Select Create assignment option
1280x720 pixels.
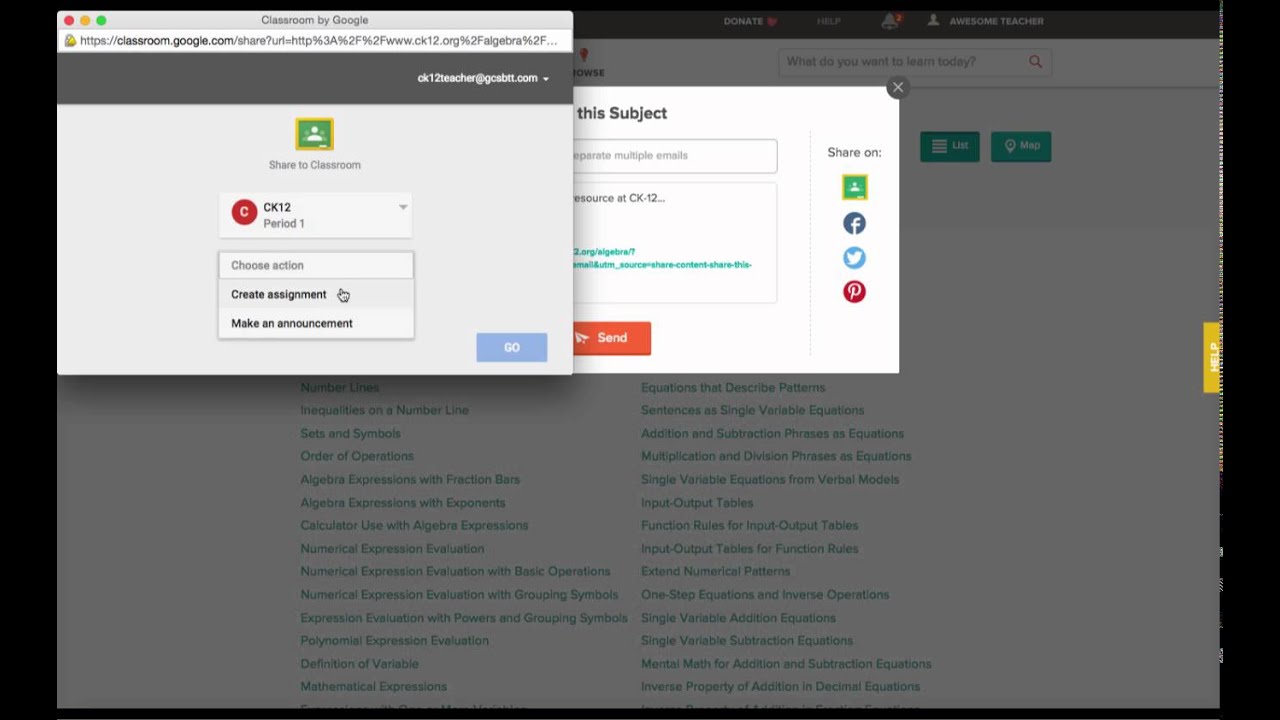[x=315, y=294]
